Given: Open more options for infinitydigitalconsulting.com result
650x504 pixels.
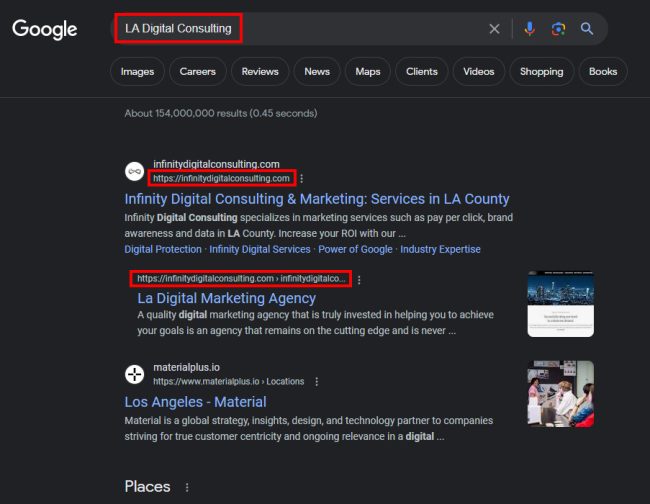Looking at the screenshot, I should [x=301, y=179].
